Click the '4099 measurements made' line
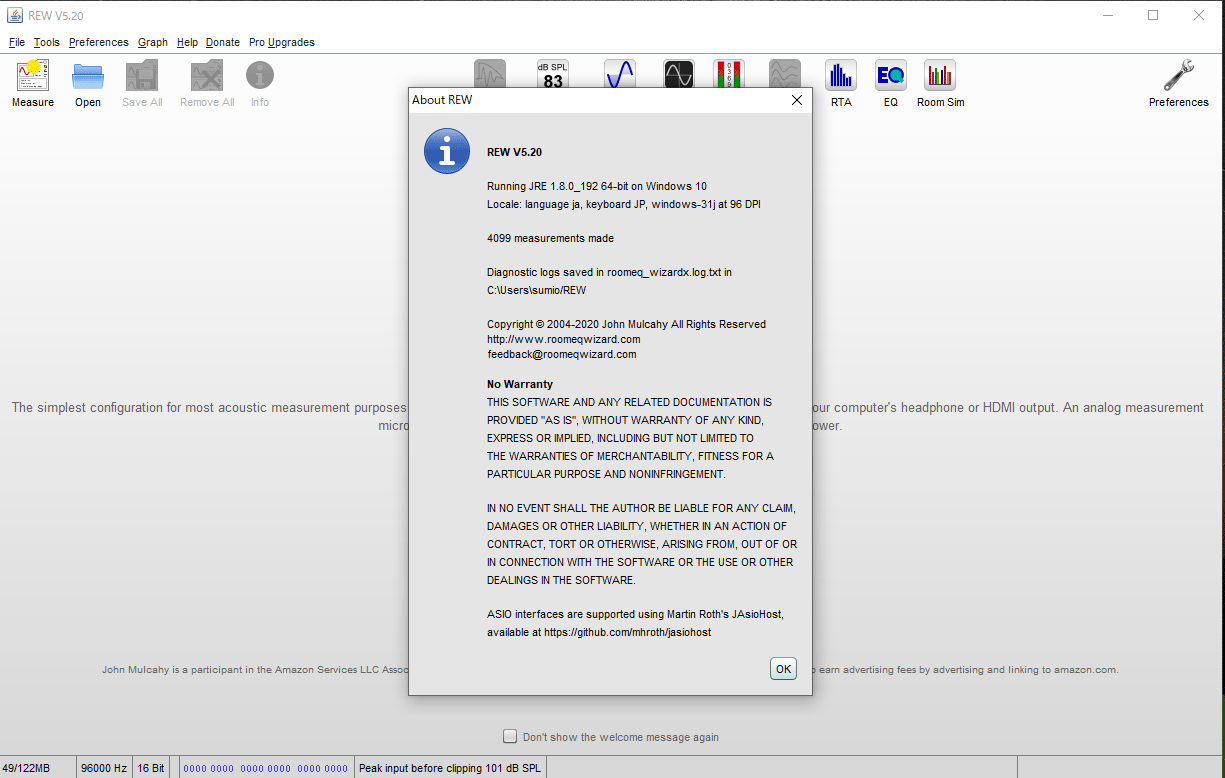1225x778 pixels. 550,238
